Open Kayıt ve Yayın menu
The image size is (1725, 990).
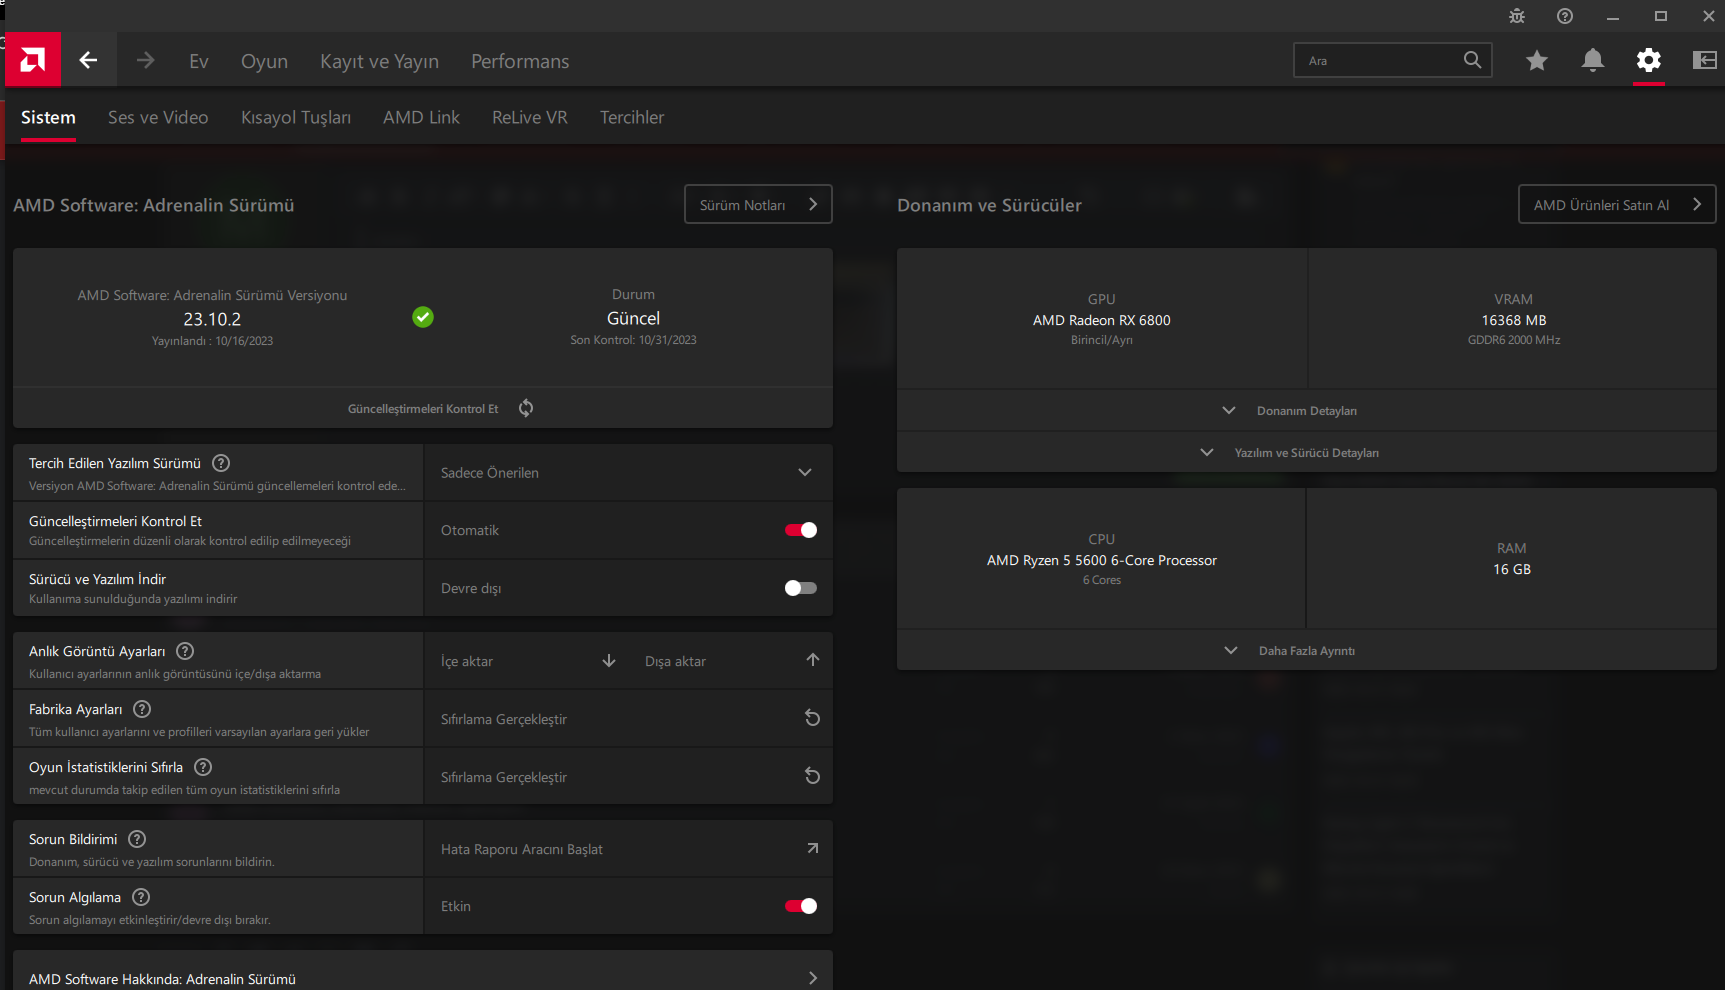point(379,61)
